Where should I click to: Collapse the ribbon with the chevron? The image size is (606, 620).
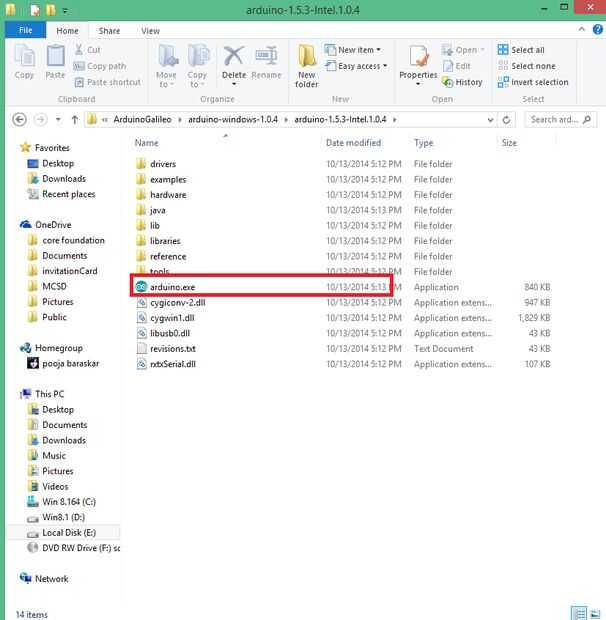581,29
